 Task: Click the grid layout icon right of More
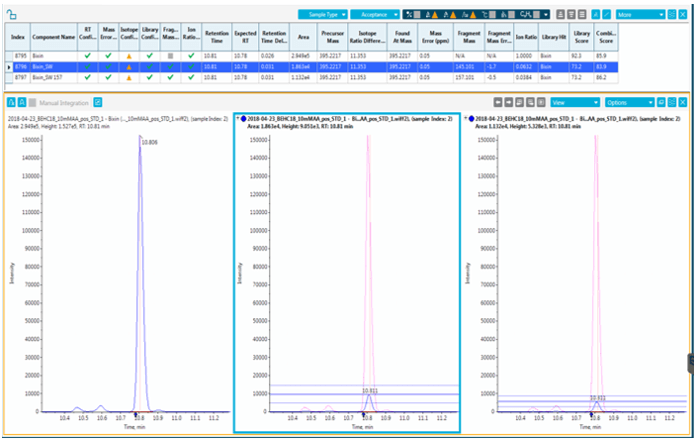[x=672, y=15]
